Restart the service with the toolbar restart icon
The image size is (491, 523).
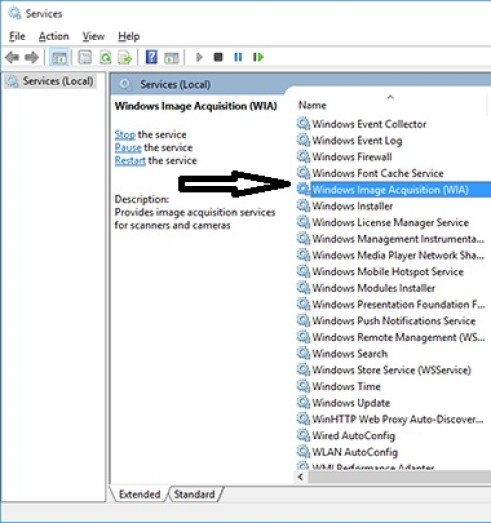[258, 57]
